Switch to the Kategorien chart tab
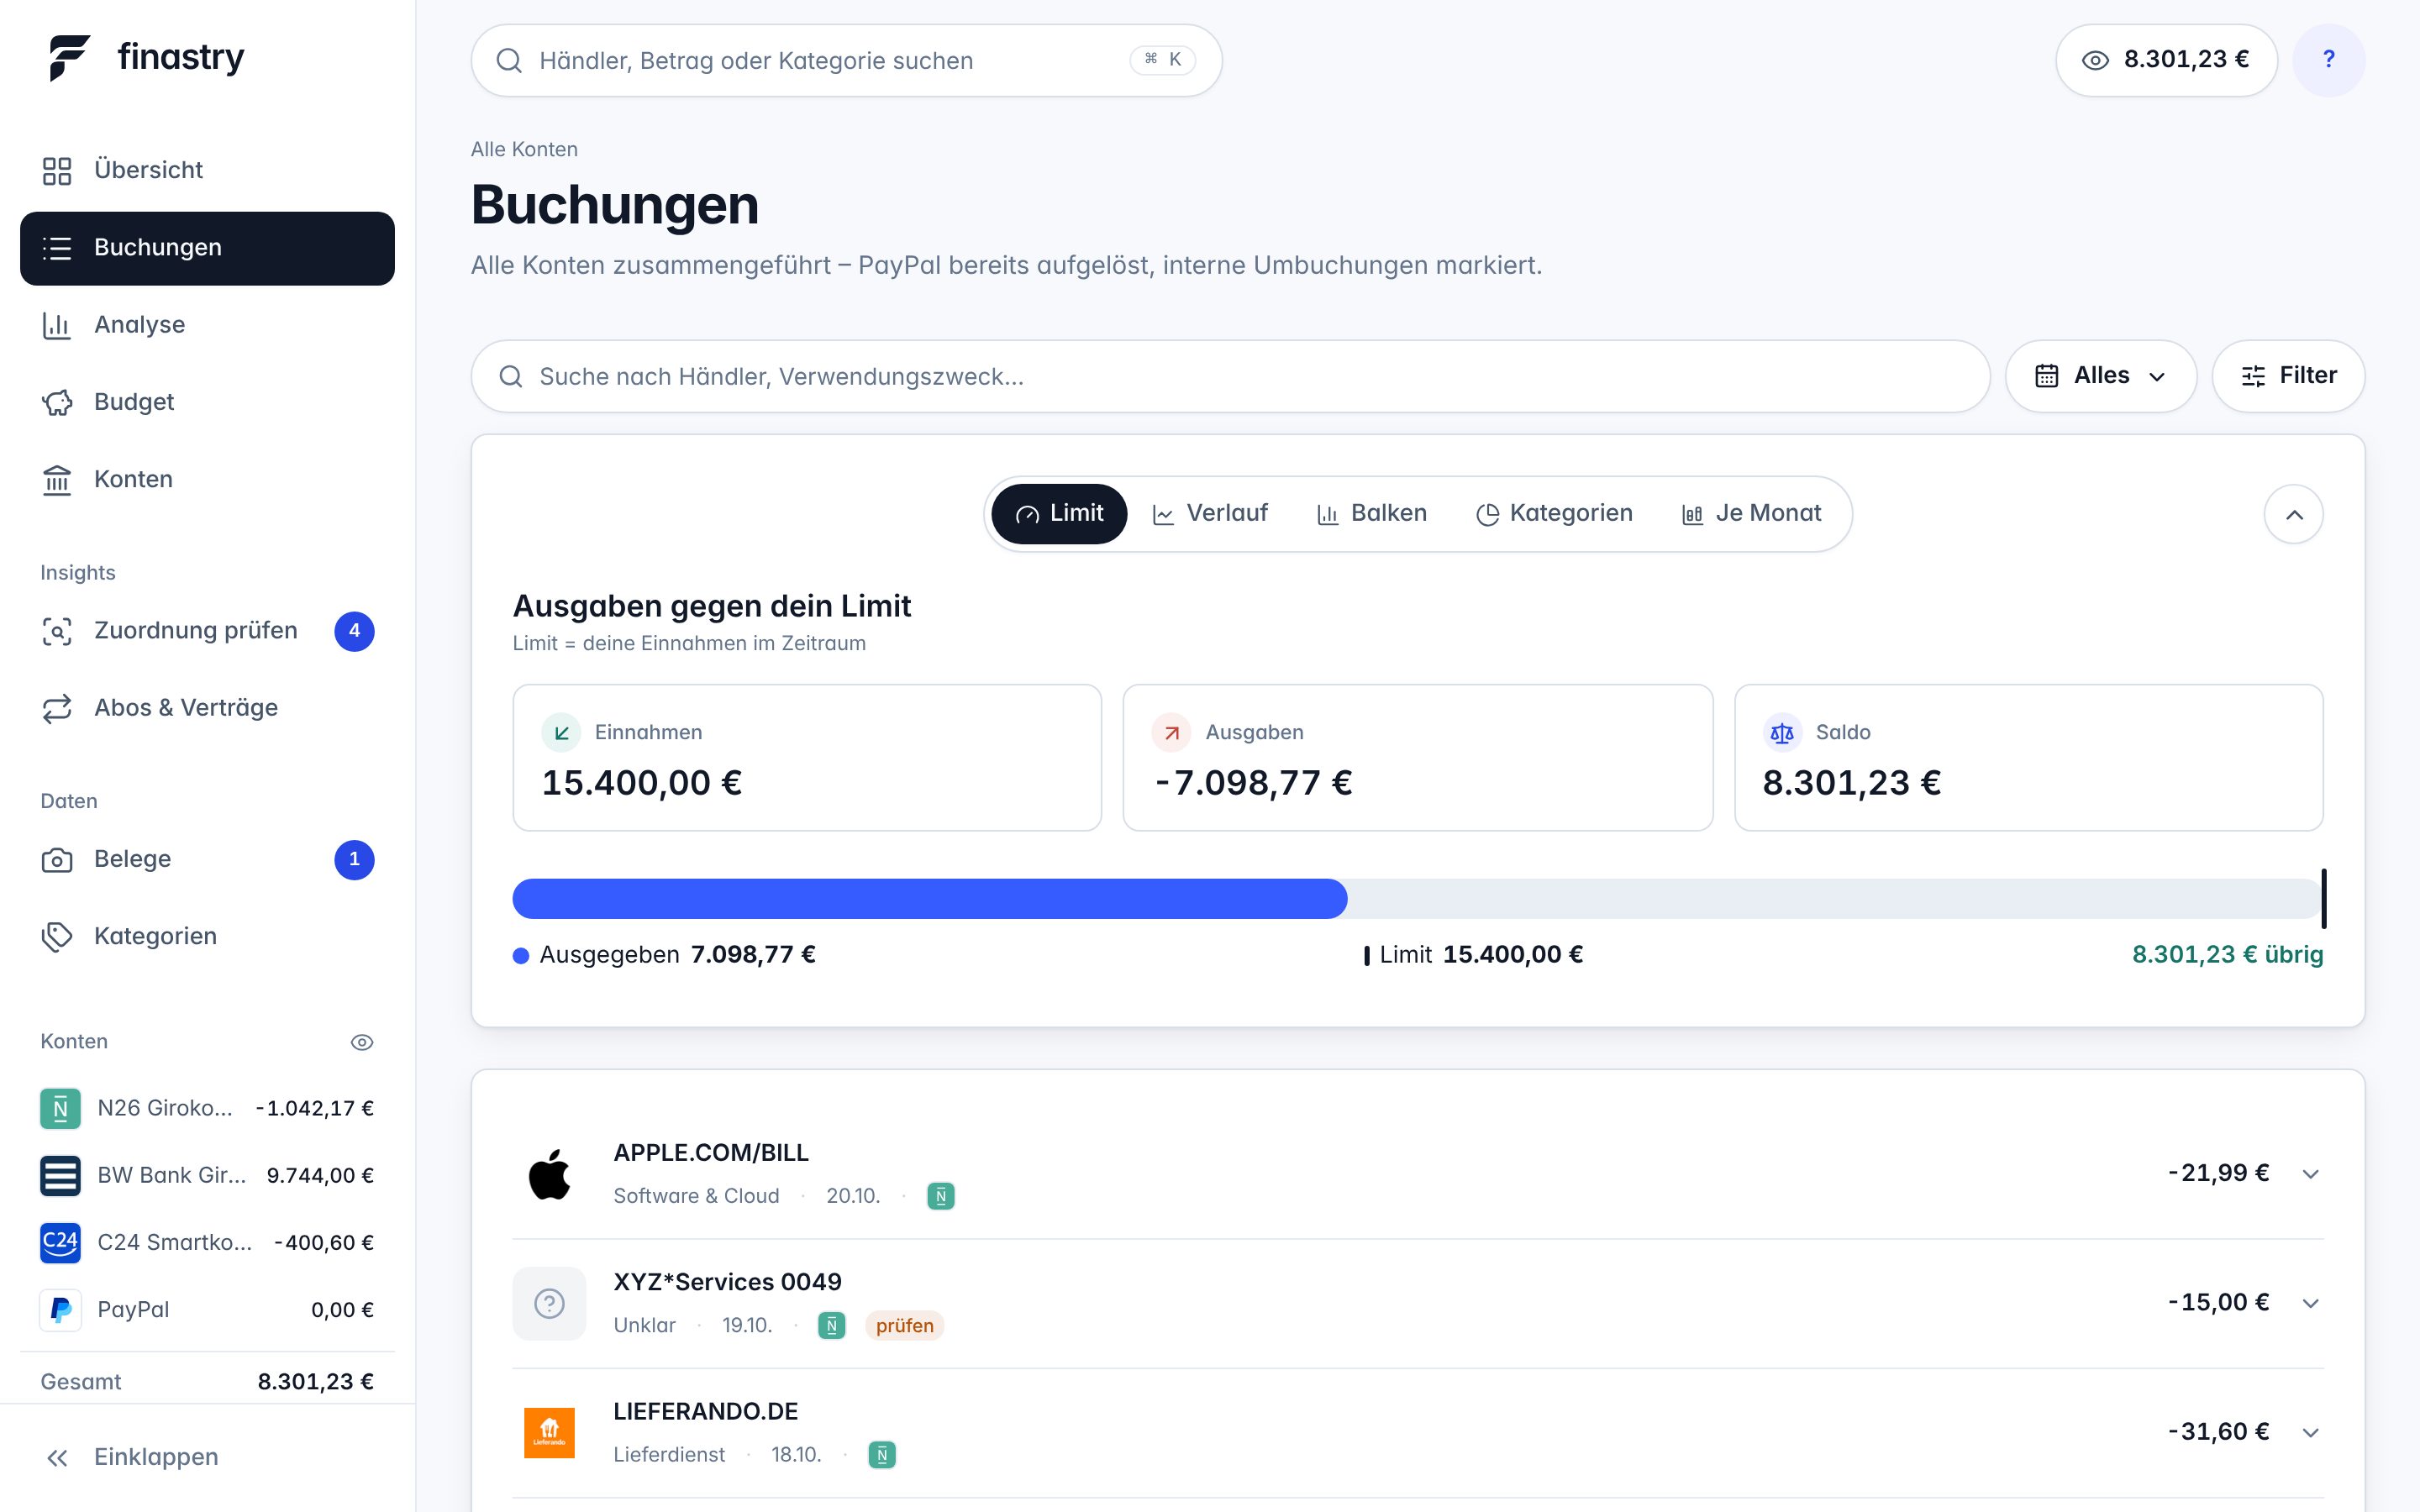Viewport: 2420px width, 1512px height. click(x=1554, y=514)
